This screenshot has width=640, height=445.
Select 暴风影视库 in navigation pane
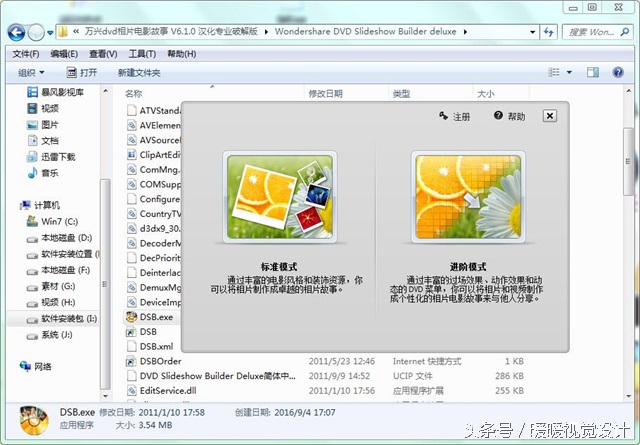55,92
